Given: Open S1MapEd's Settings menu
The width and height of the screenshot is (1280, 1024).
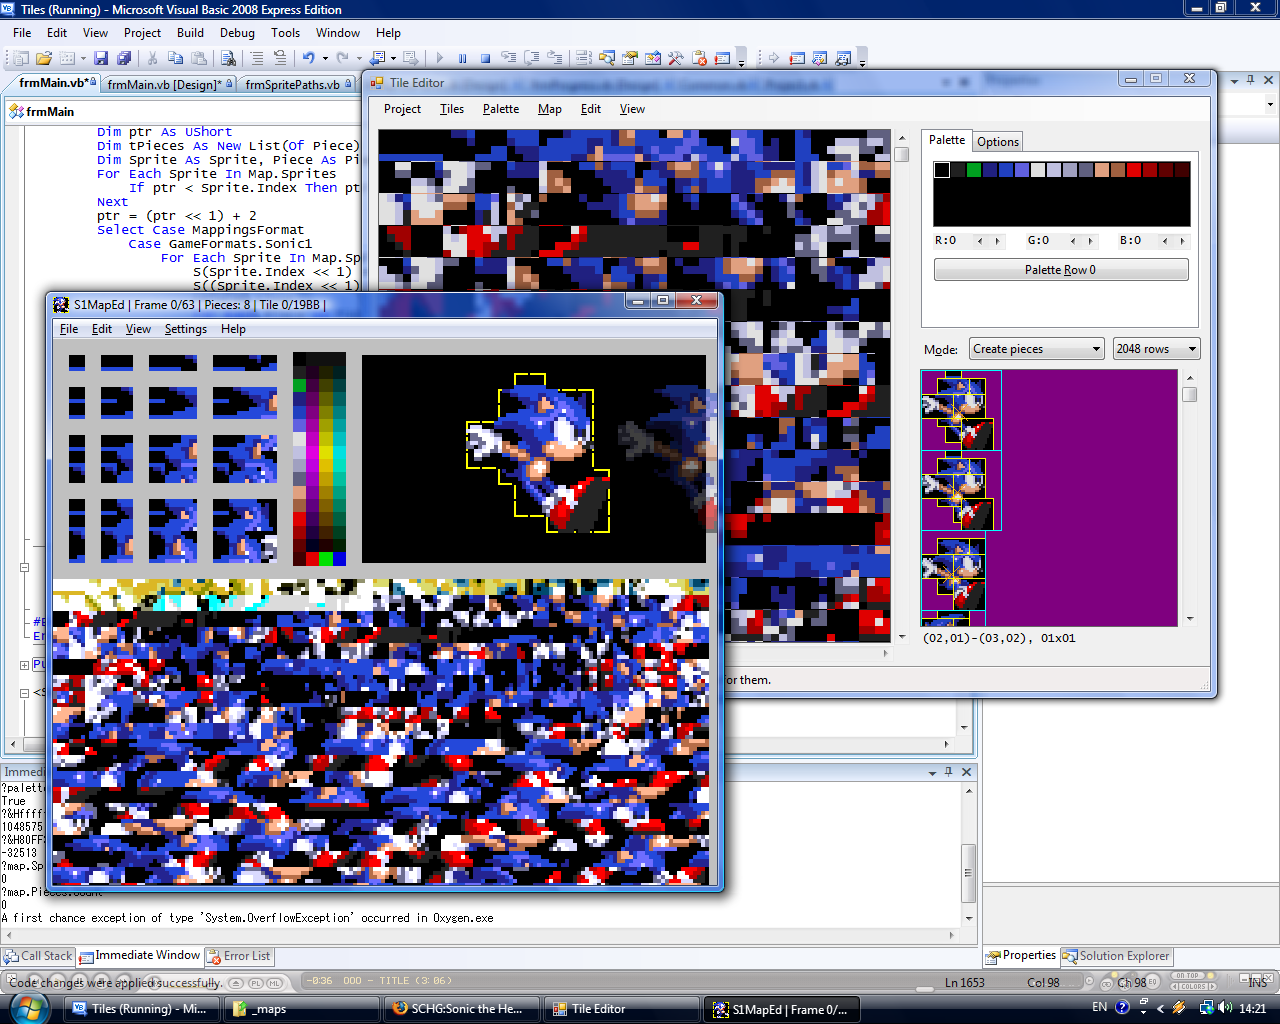Looking at the screenshot, I should [x=186, y=329].
